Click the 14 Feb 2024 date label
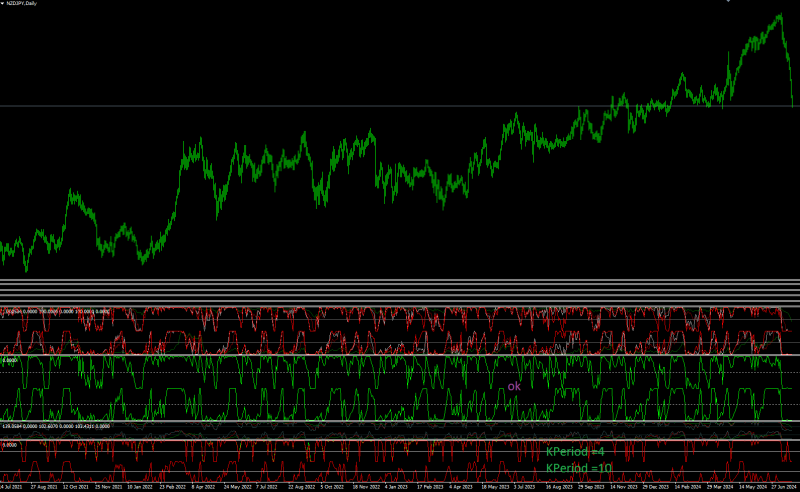The width and height of the screenshot is (800, 492). point(688,487)
